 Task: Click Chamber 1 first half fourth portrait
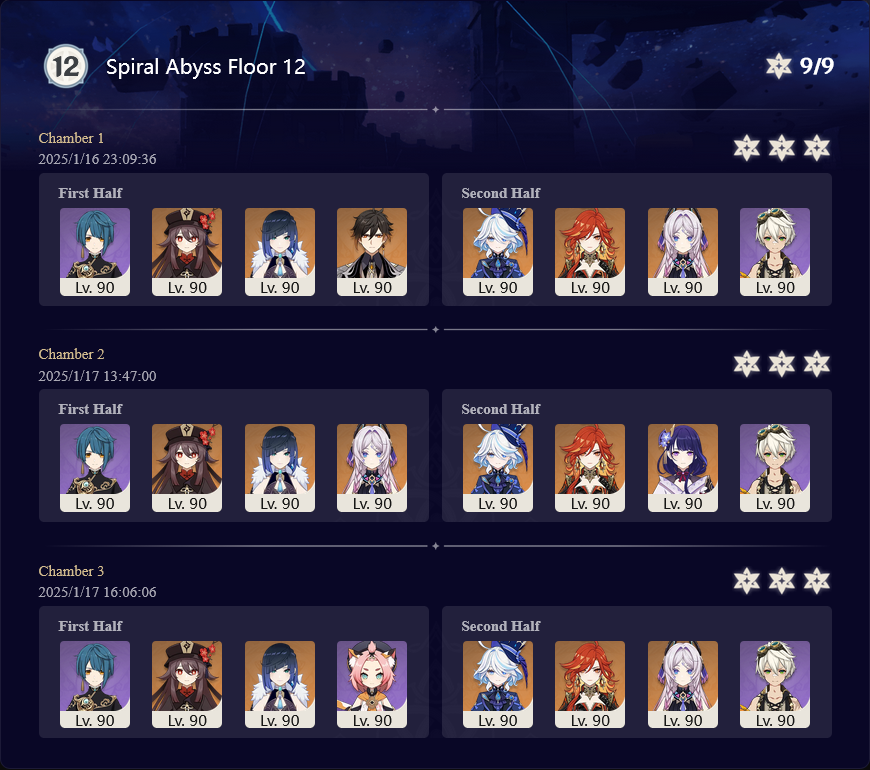tap(372, 251)
